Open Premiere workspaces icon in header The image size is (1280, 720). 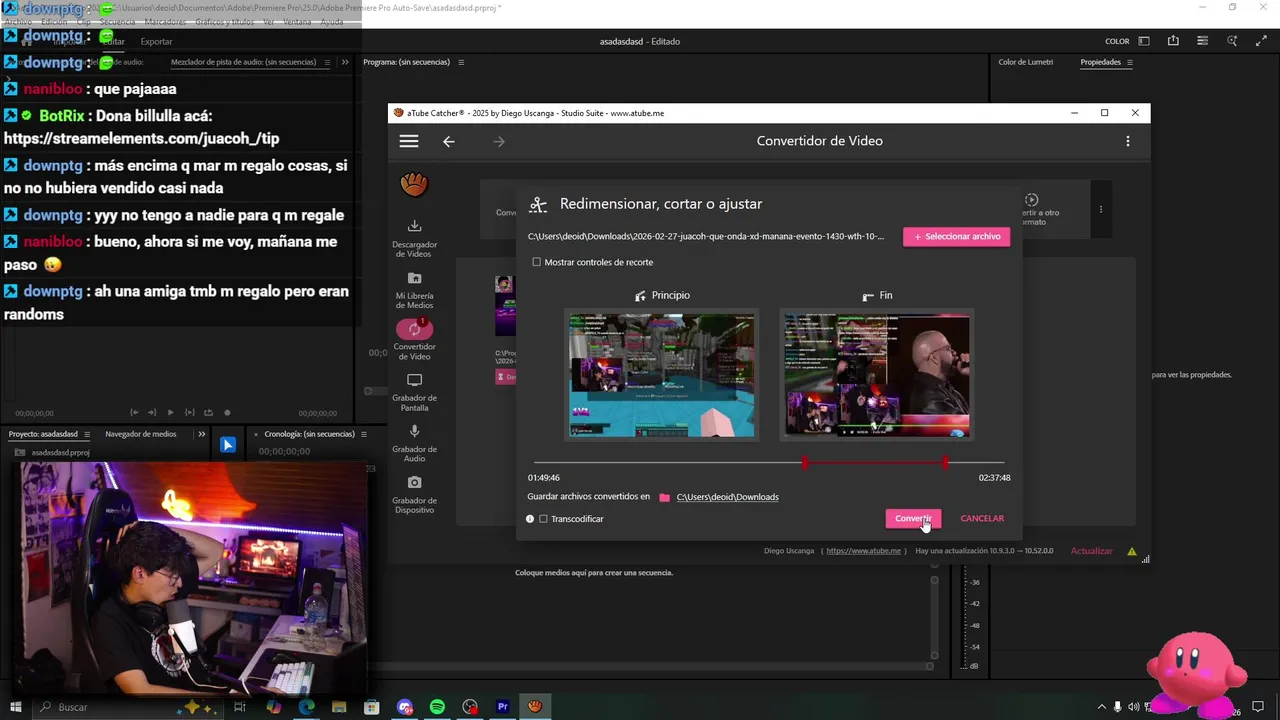1144,41
